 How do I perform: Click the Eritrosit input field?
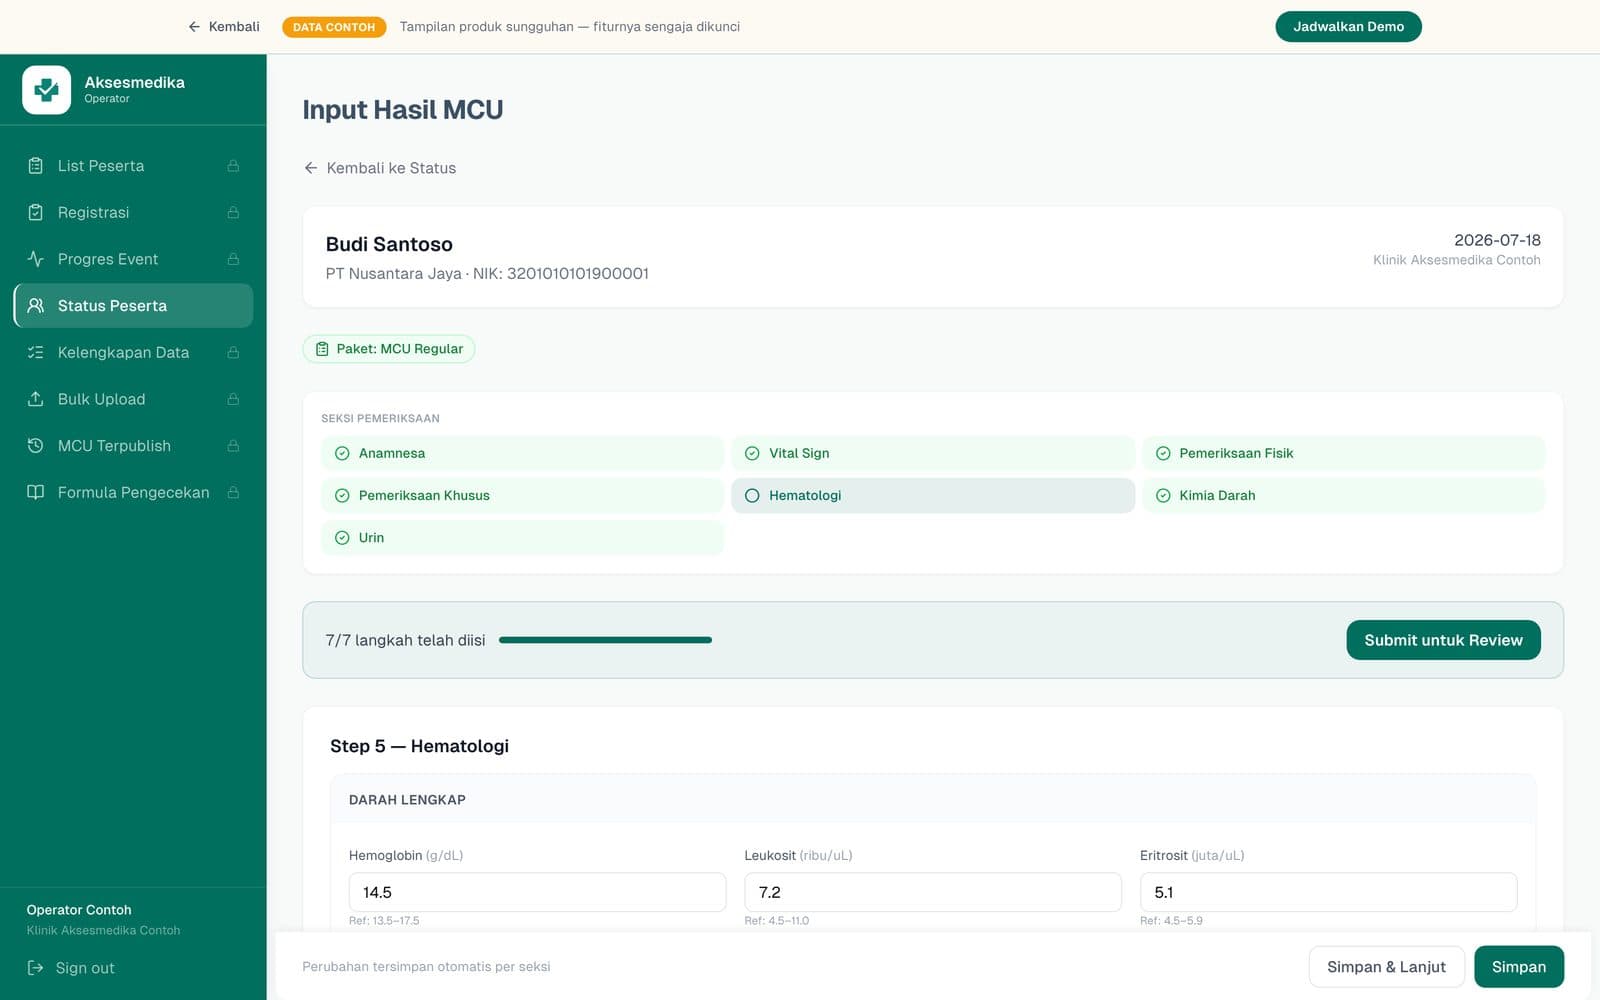(1328, 892)
